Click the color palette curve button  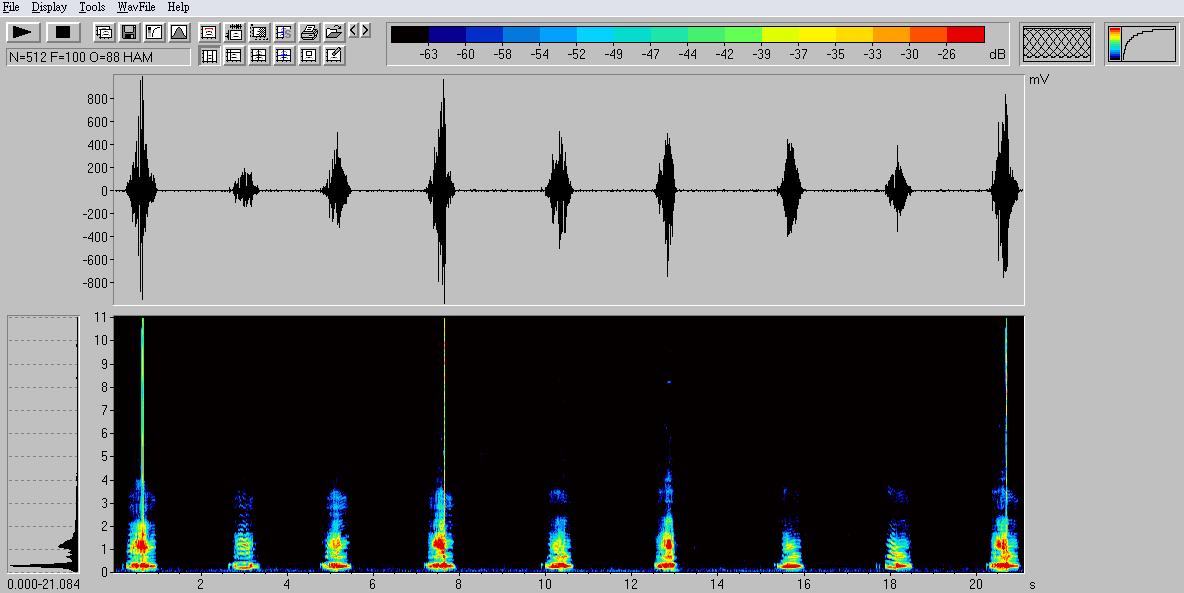[1141, 44]
